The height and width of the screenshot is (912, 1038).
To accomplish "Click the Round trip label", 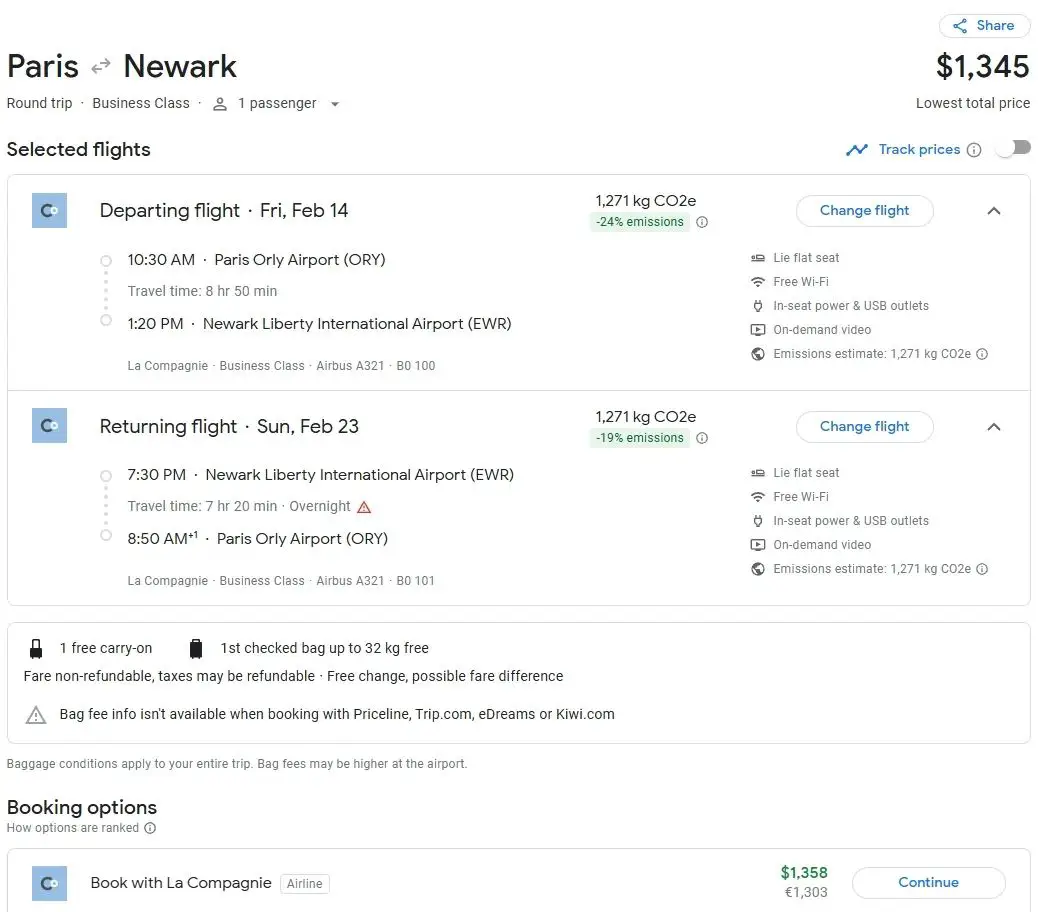I will [39, 104].
